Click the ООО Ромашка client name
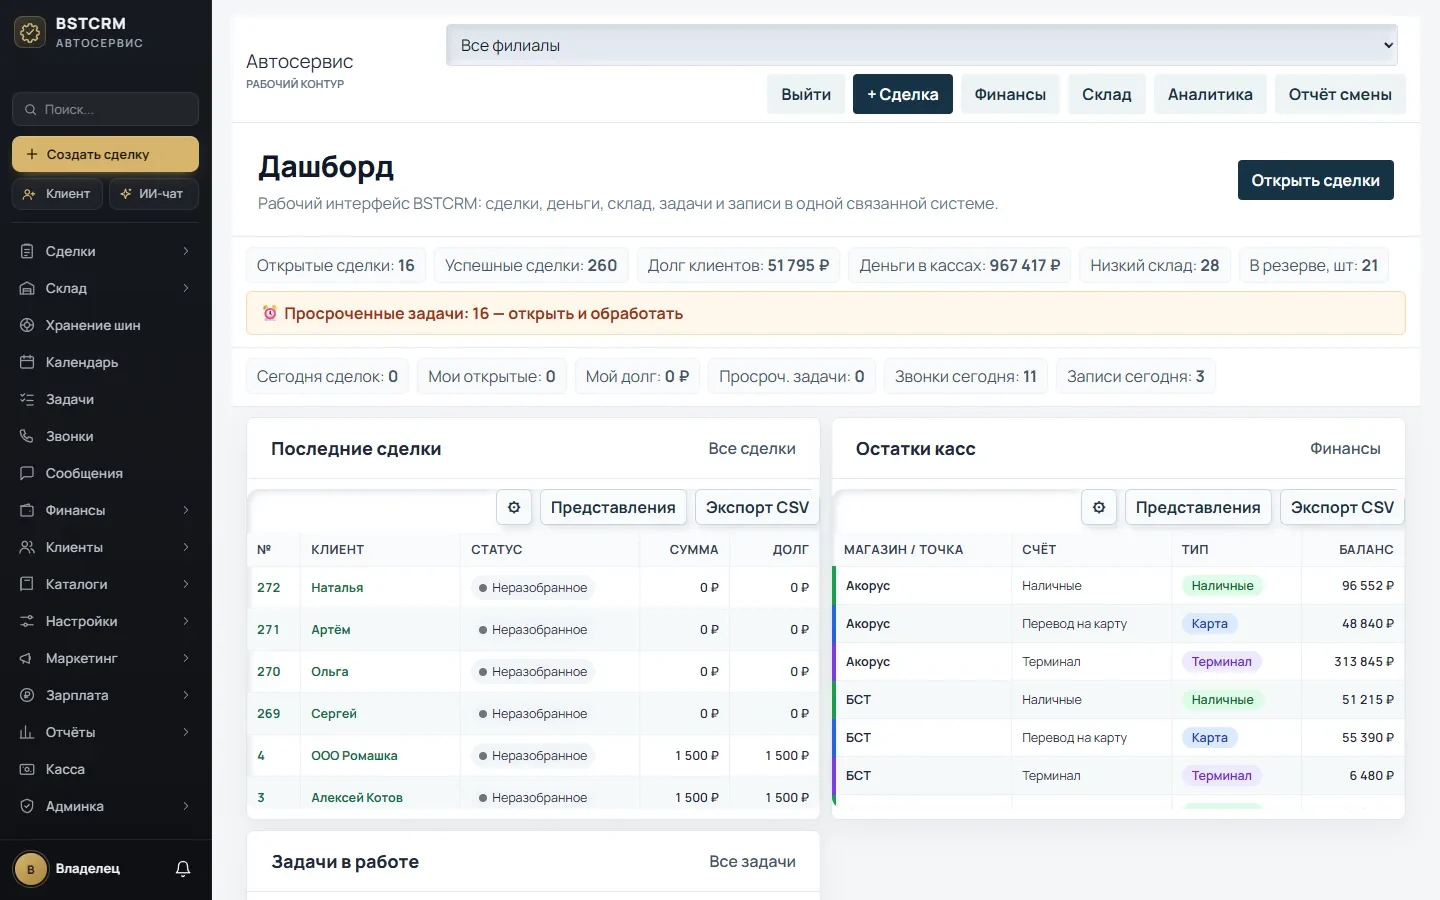 point(354,756)
